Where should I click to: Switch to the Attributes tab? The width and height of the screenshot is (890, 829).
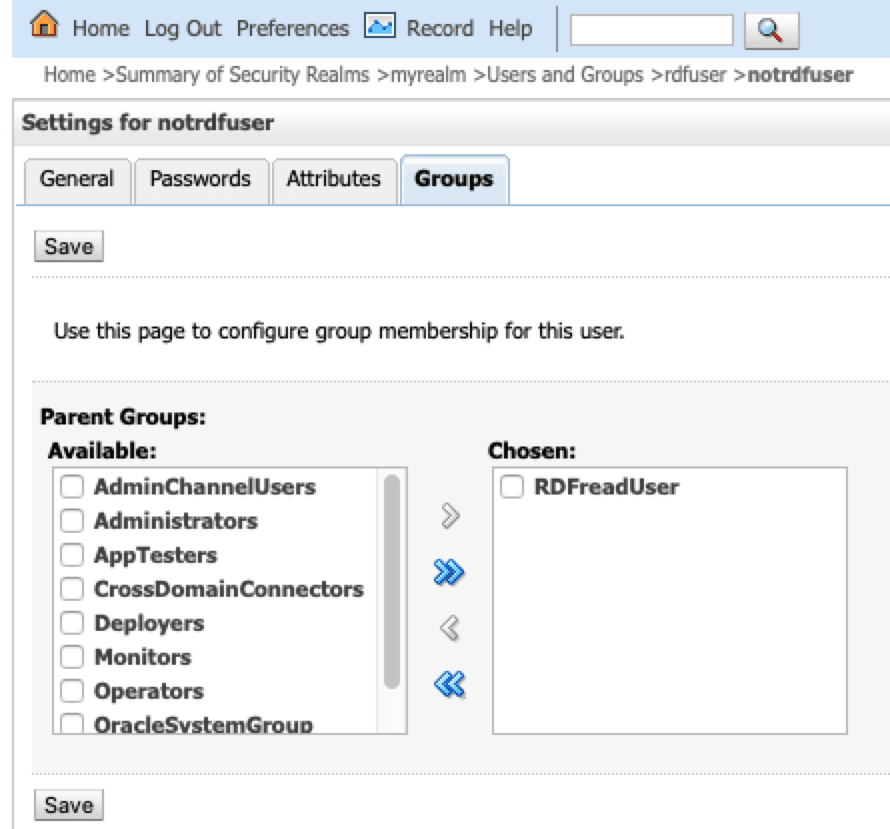[334, 180]
